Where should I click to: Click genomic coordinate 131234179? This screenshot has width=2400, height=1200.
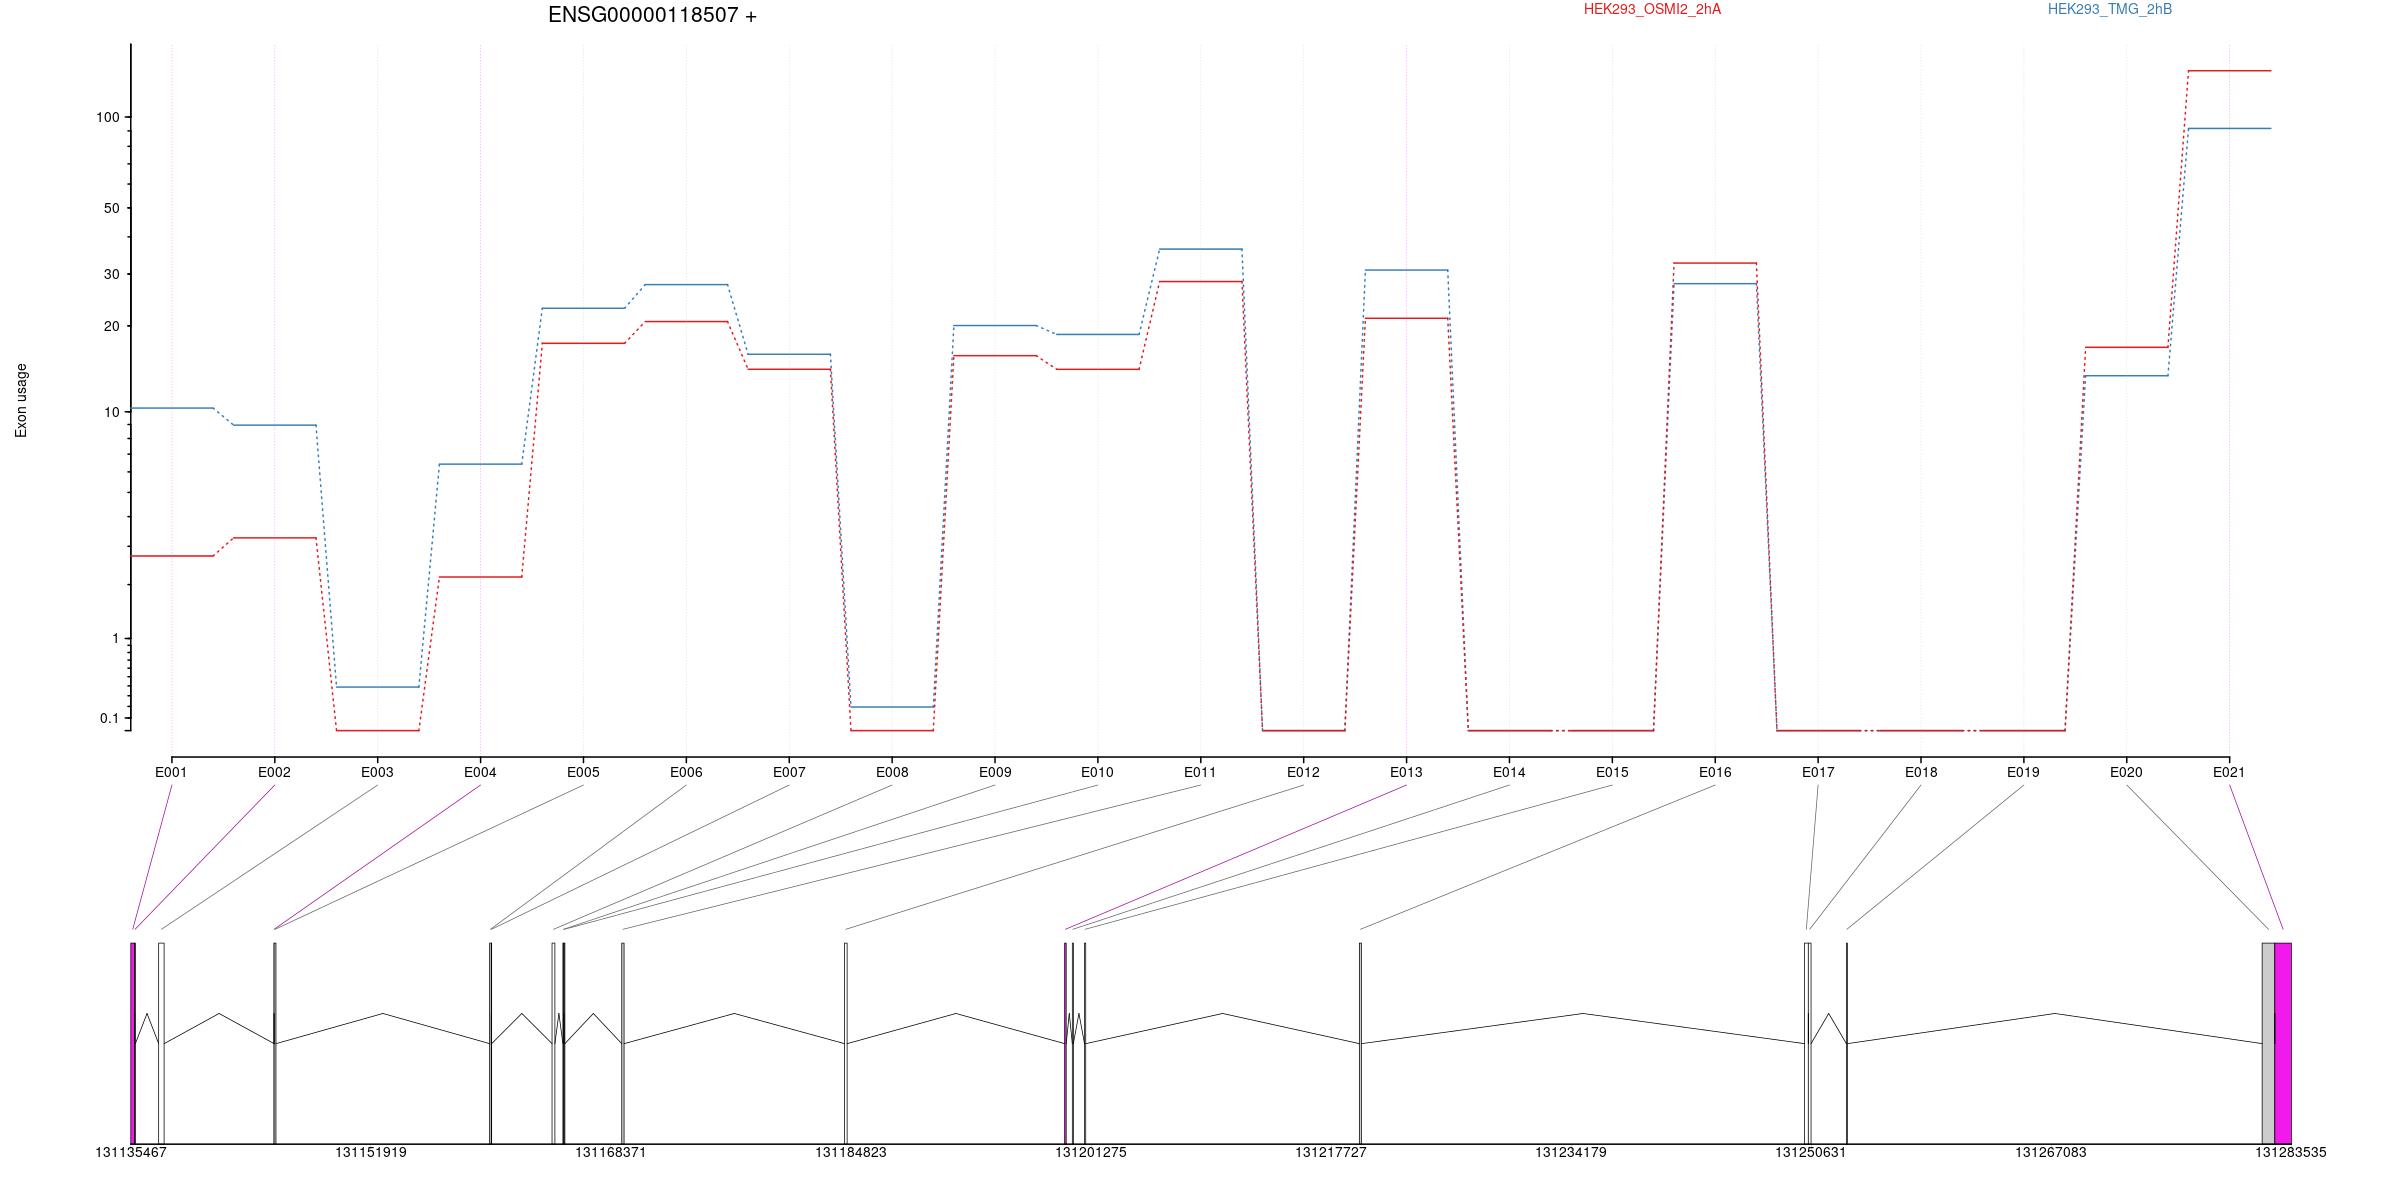pyautogui.click(x=1571, y=1152)
